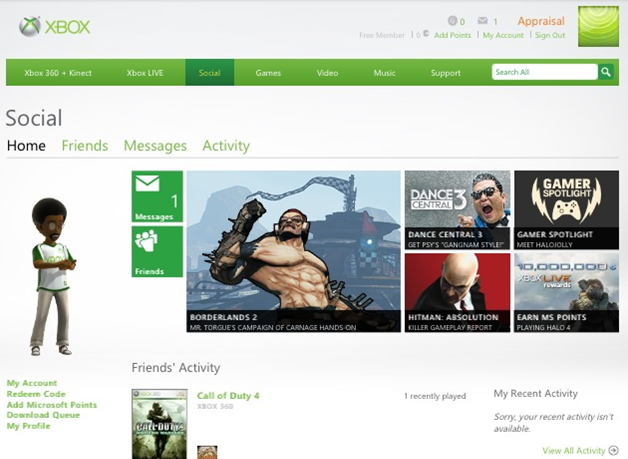This screenshot has height=459, width=628.
Task: Click the Redeem Code link
Action: (36, 394)
